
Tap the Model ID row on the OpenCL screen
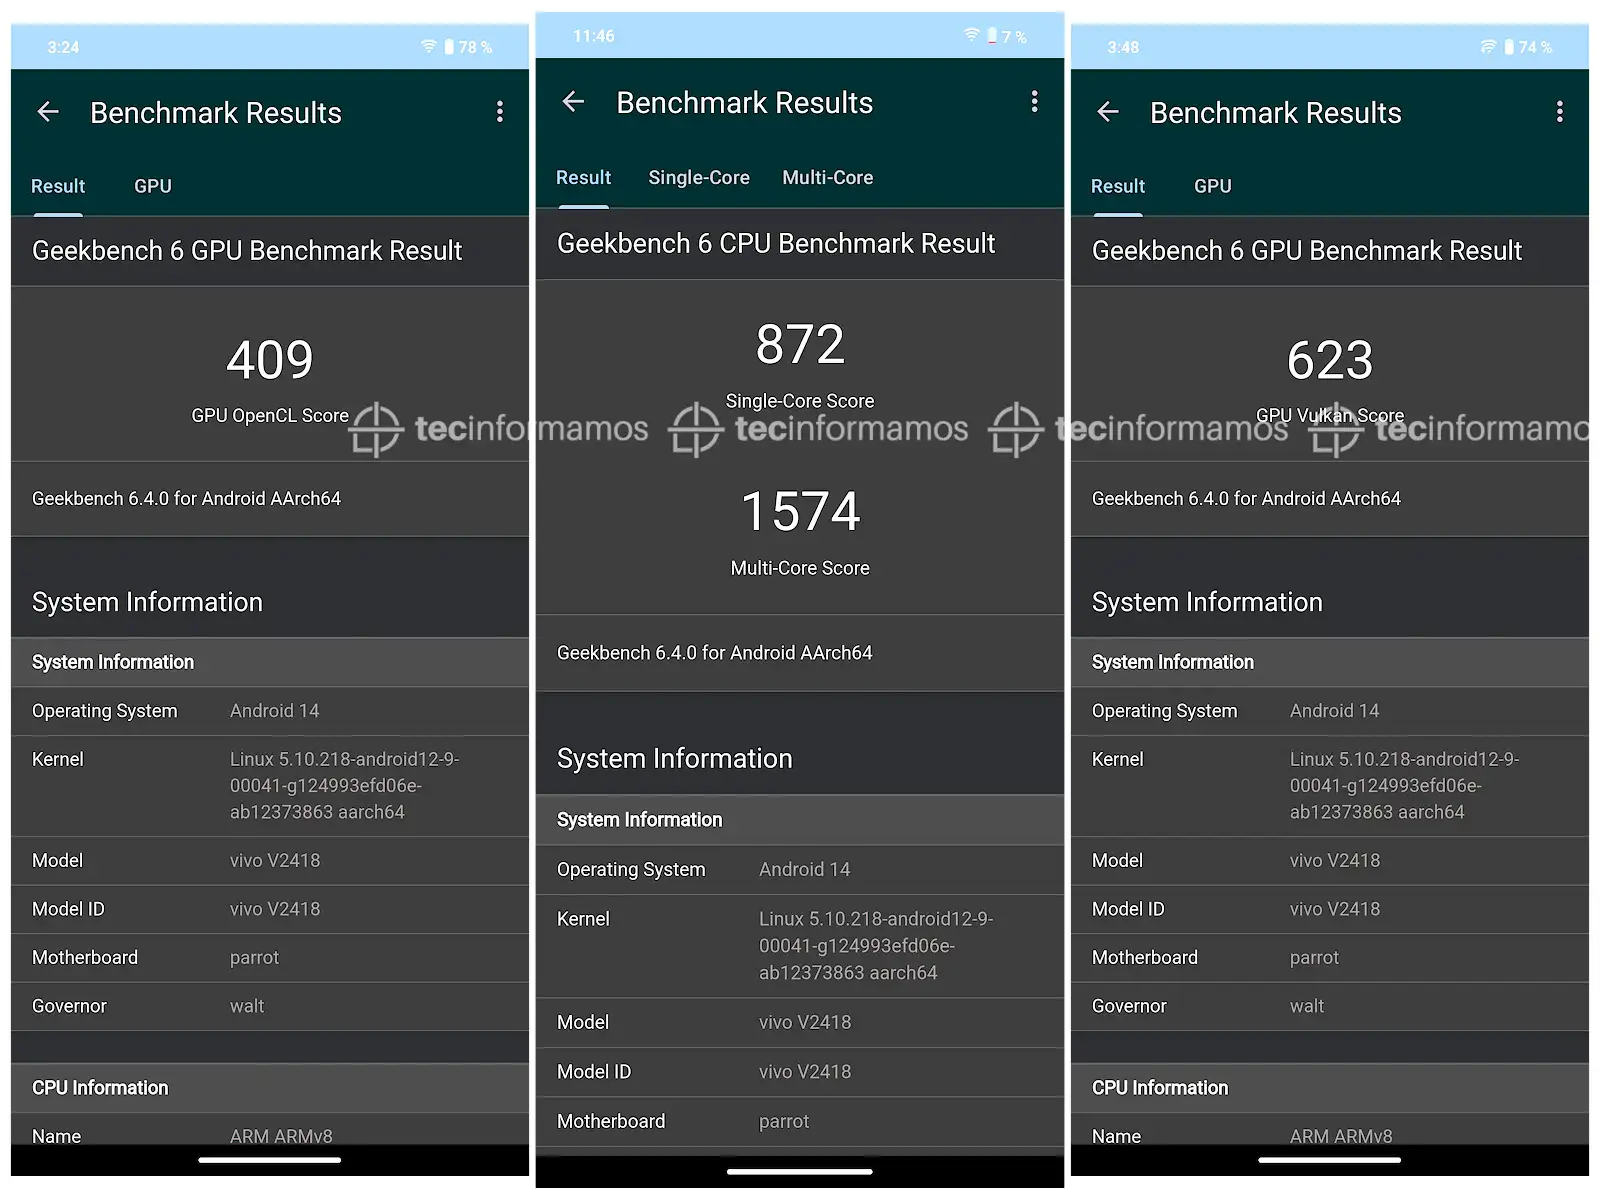[x=270, y=909]
